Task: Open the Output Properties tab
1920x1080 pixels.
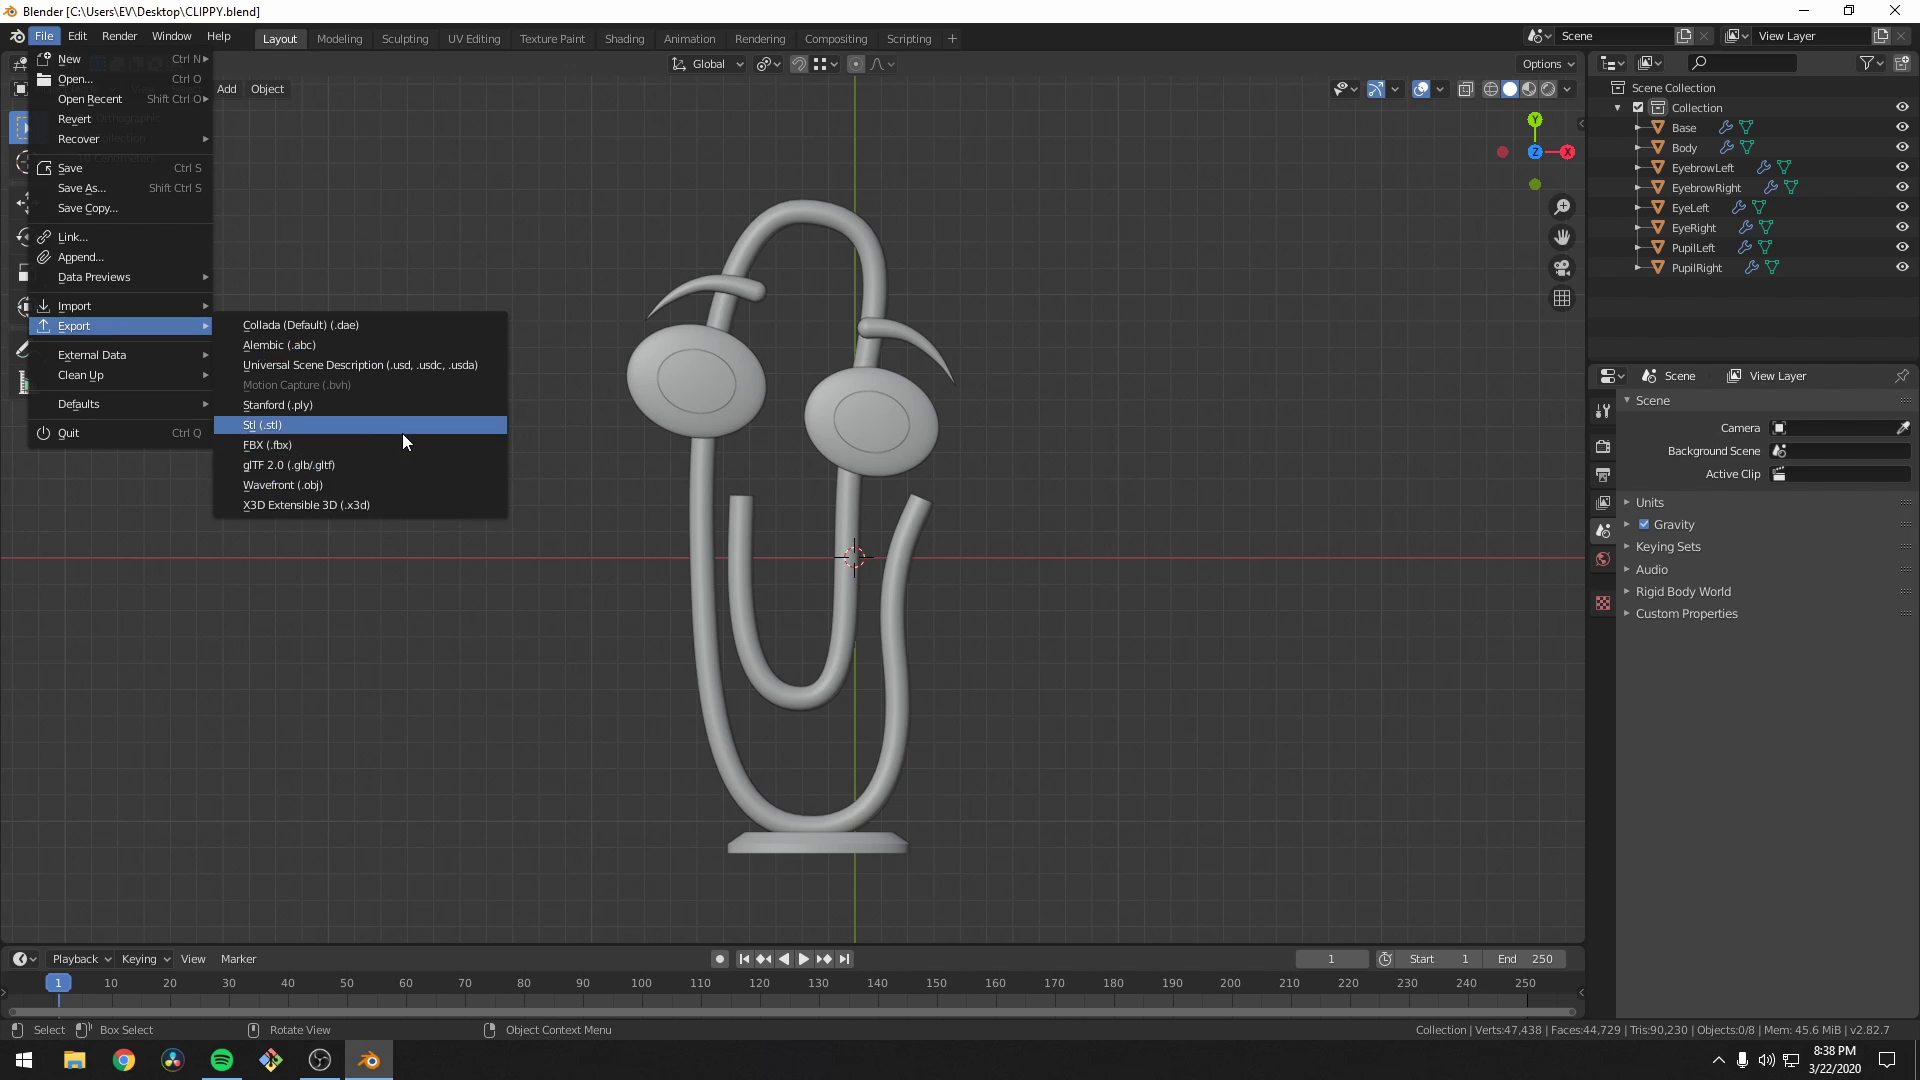Action: click(1603, 475)
